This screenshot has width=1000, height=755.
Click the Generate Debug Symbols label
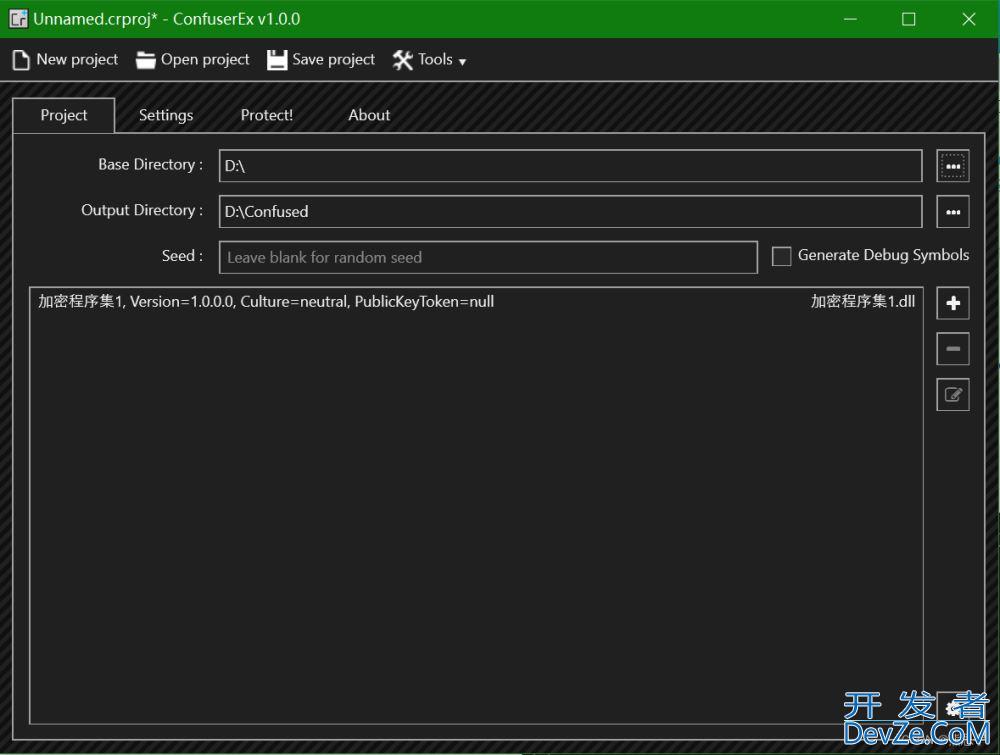coord(883,255)
